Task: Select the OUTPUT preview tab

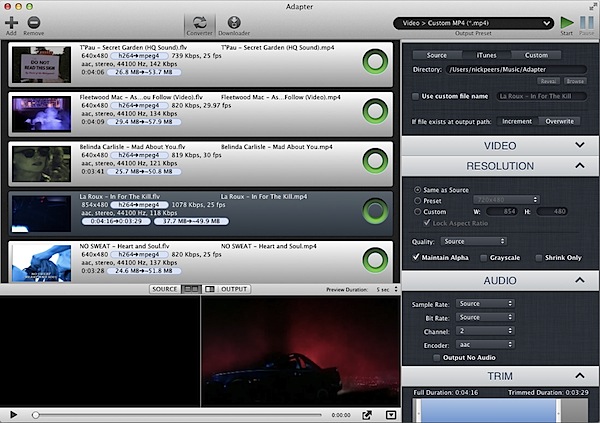Action: click(234, 289)
